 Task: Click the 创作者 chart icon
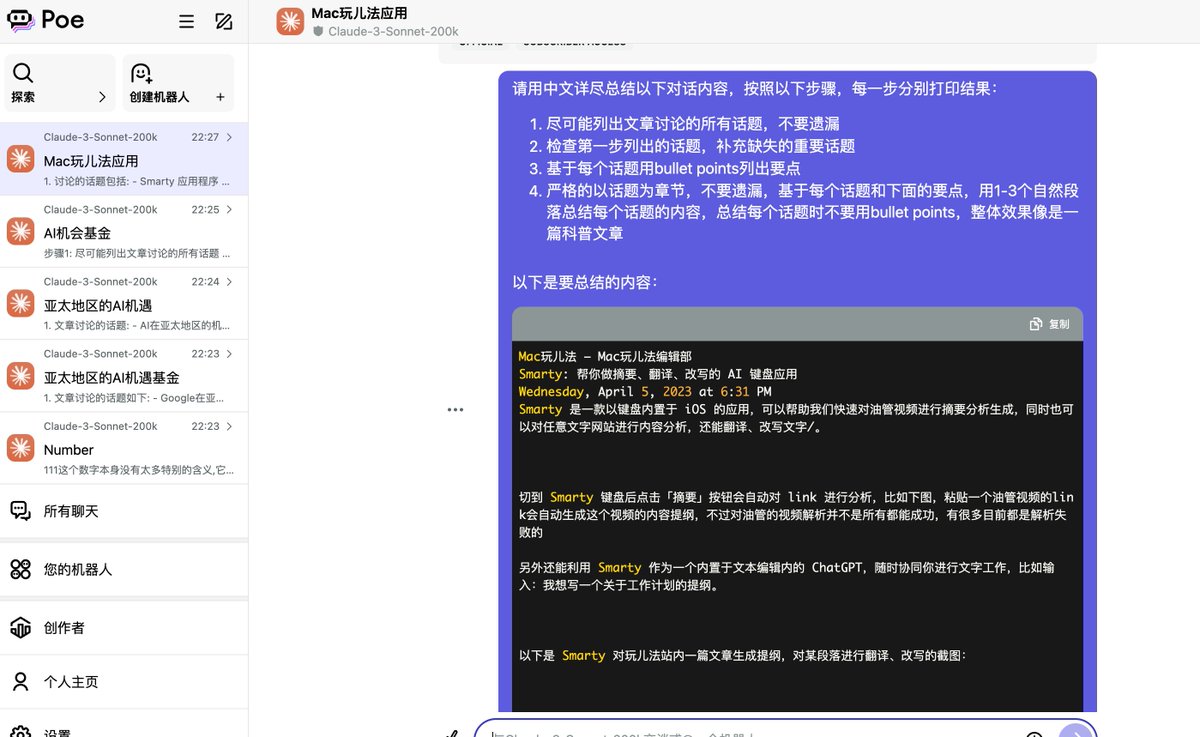pyautogui.click(x=20, y=628)
